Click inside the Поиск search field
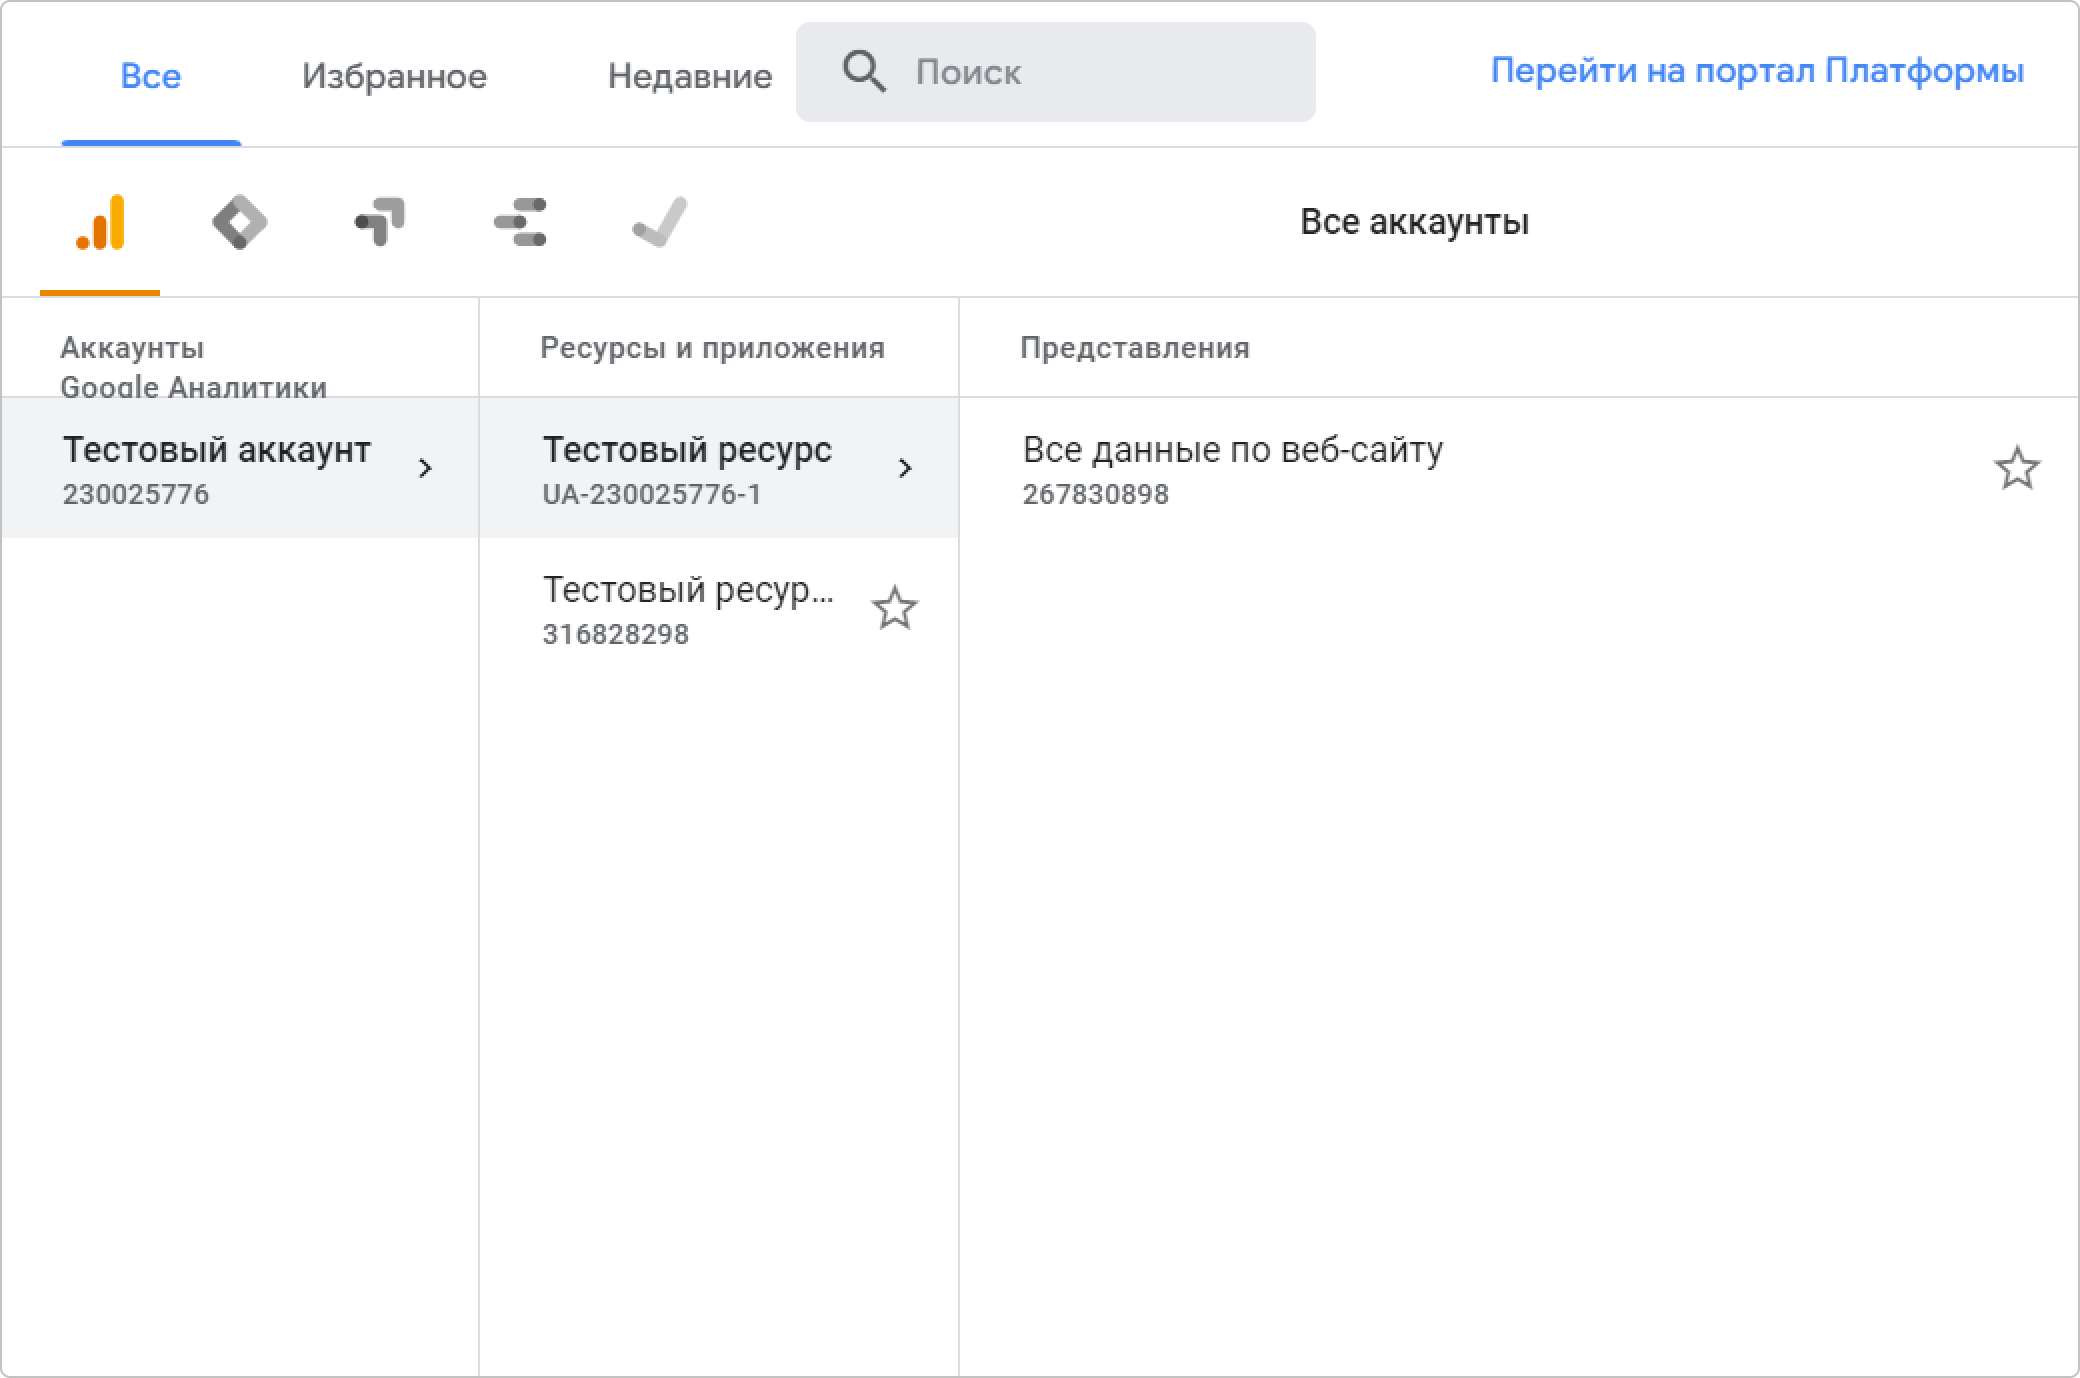This screenshot has height=1378, width=2080. 1100,72
